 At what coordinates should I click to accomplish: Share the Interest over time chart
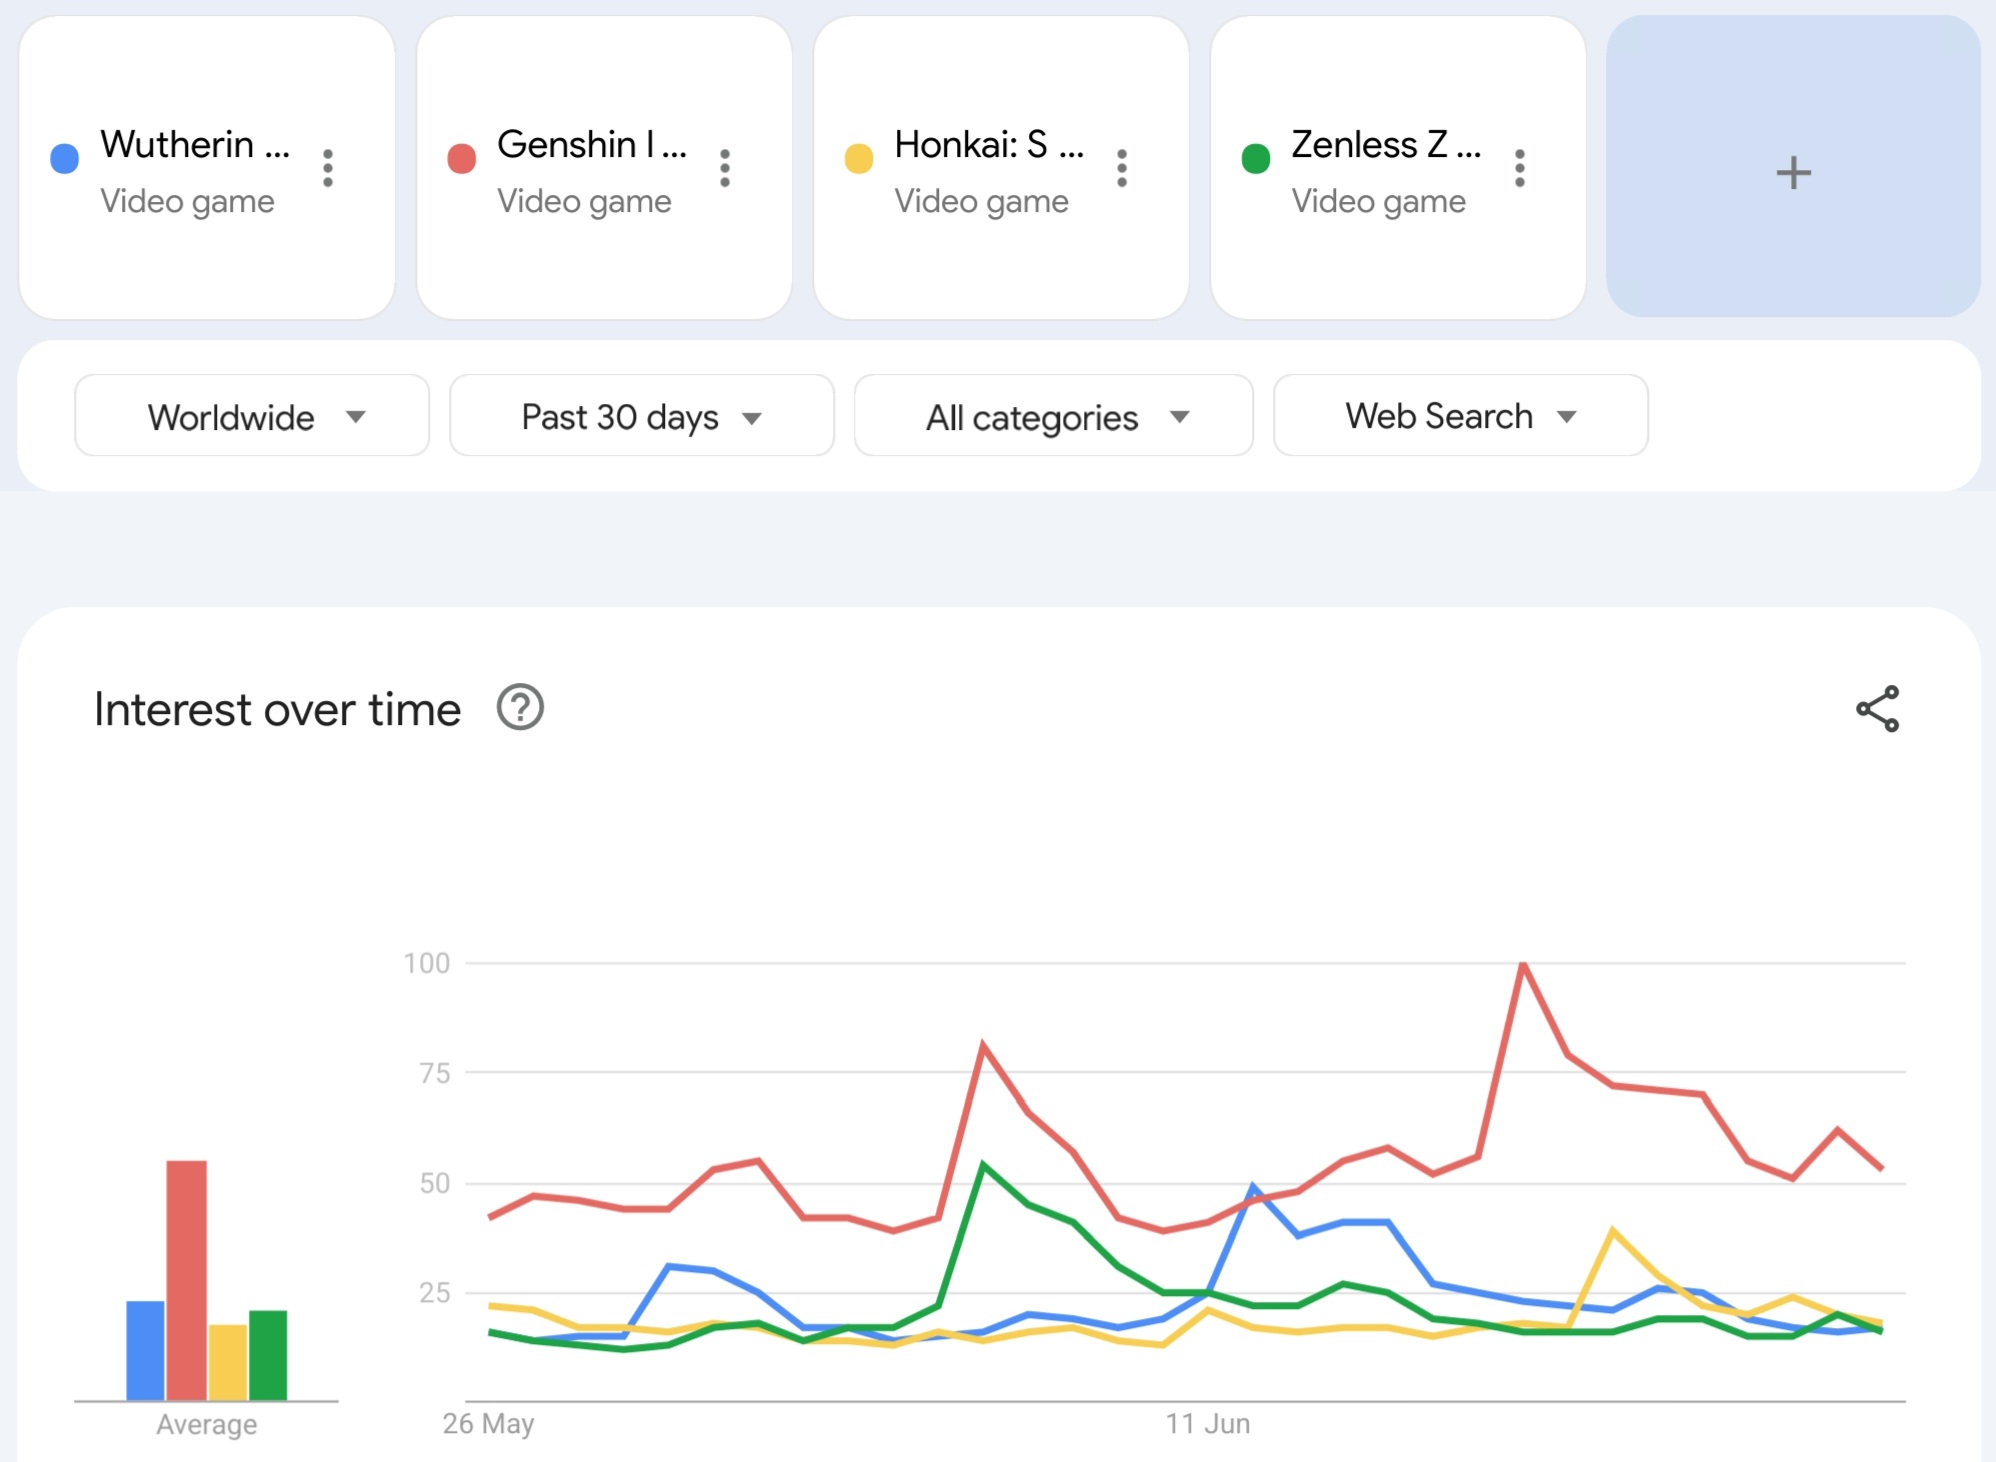tap(1877, 709)
